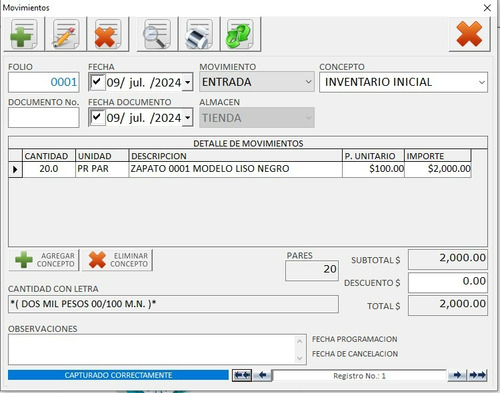
Task: Click the DETALLE DE MOVIMIENTOS header
Action: coord(248,144)
